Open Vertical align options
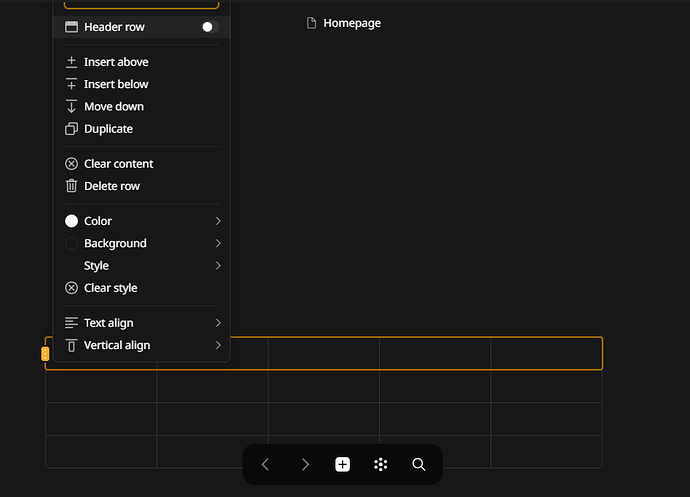Image resolution: width=690 pixels, height=497 pixels. coord(142,345)
